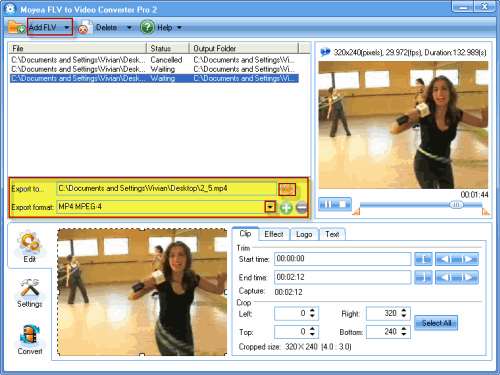Click the End time input field

tap(343, 277)
